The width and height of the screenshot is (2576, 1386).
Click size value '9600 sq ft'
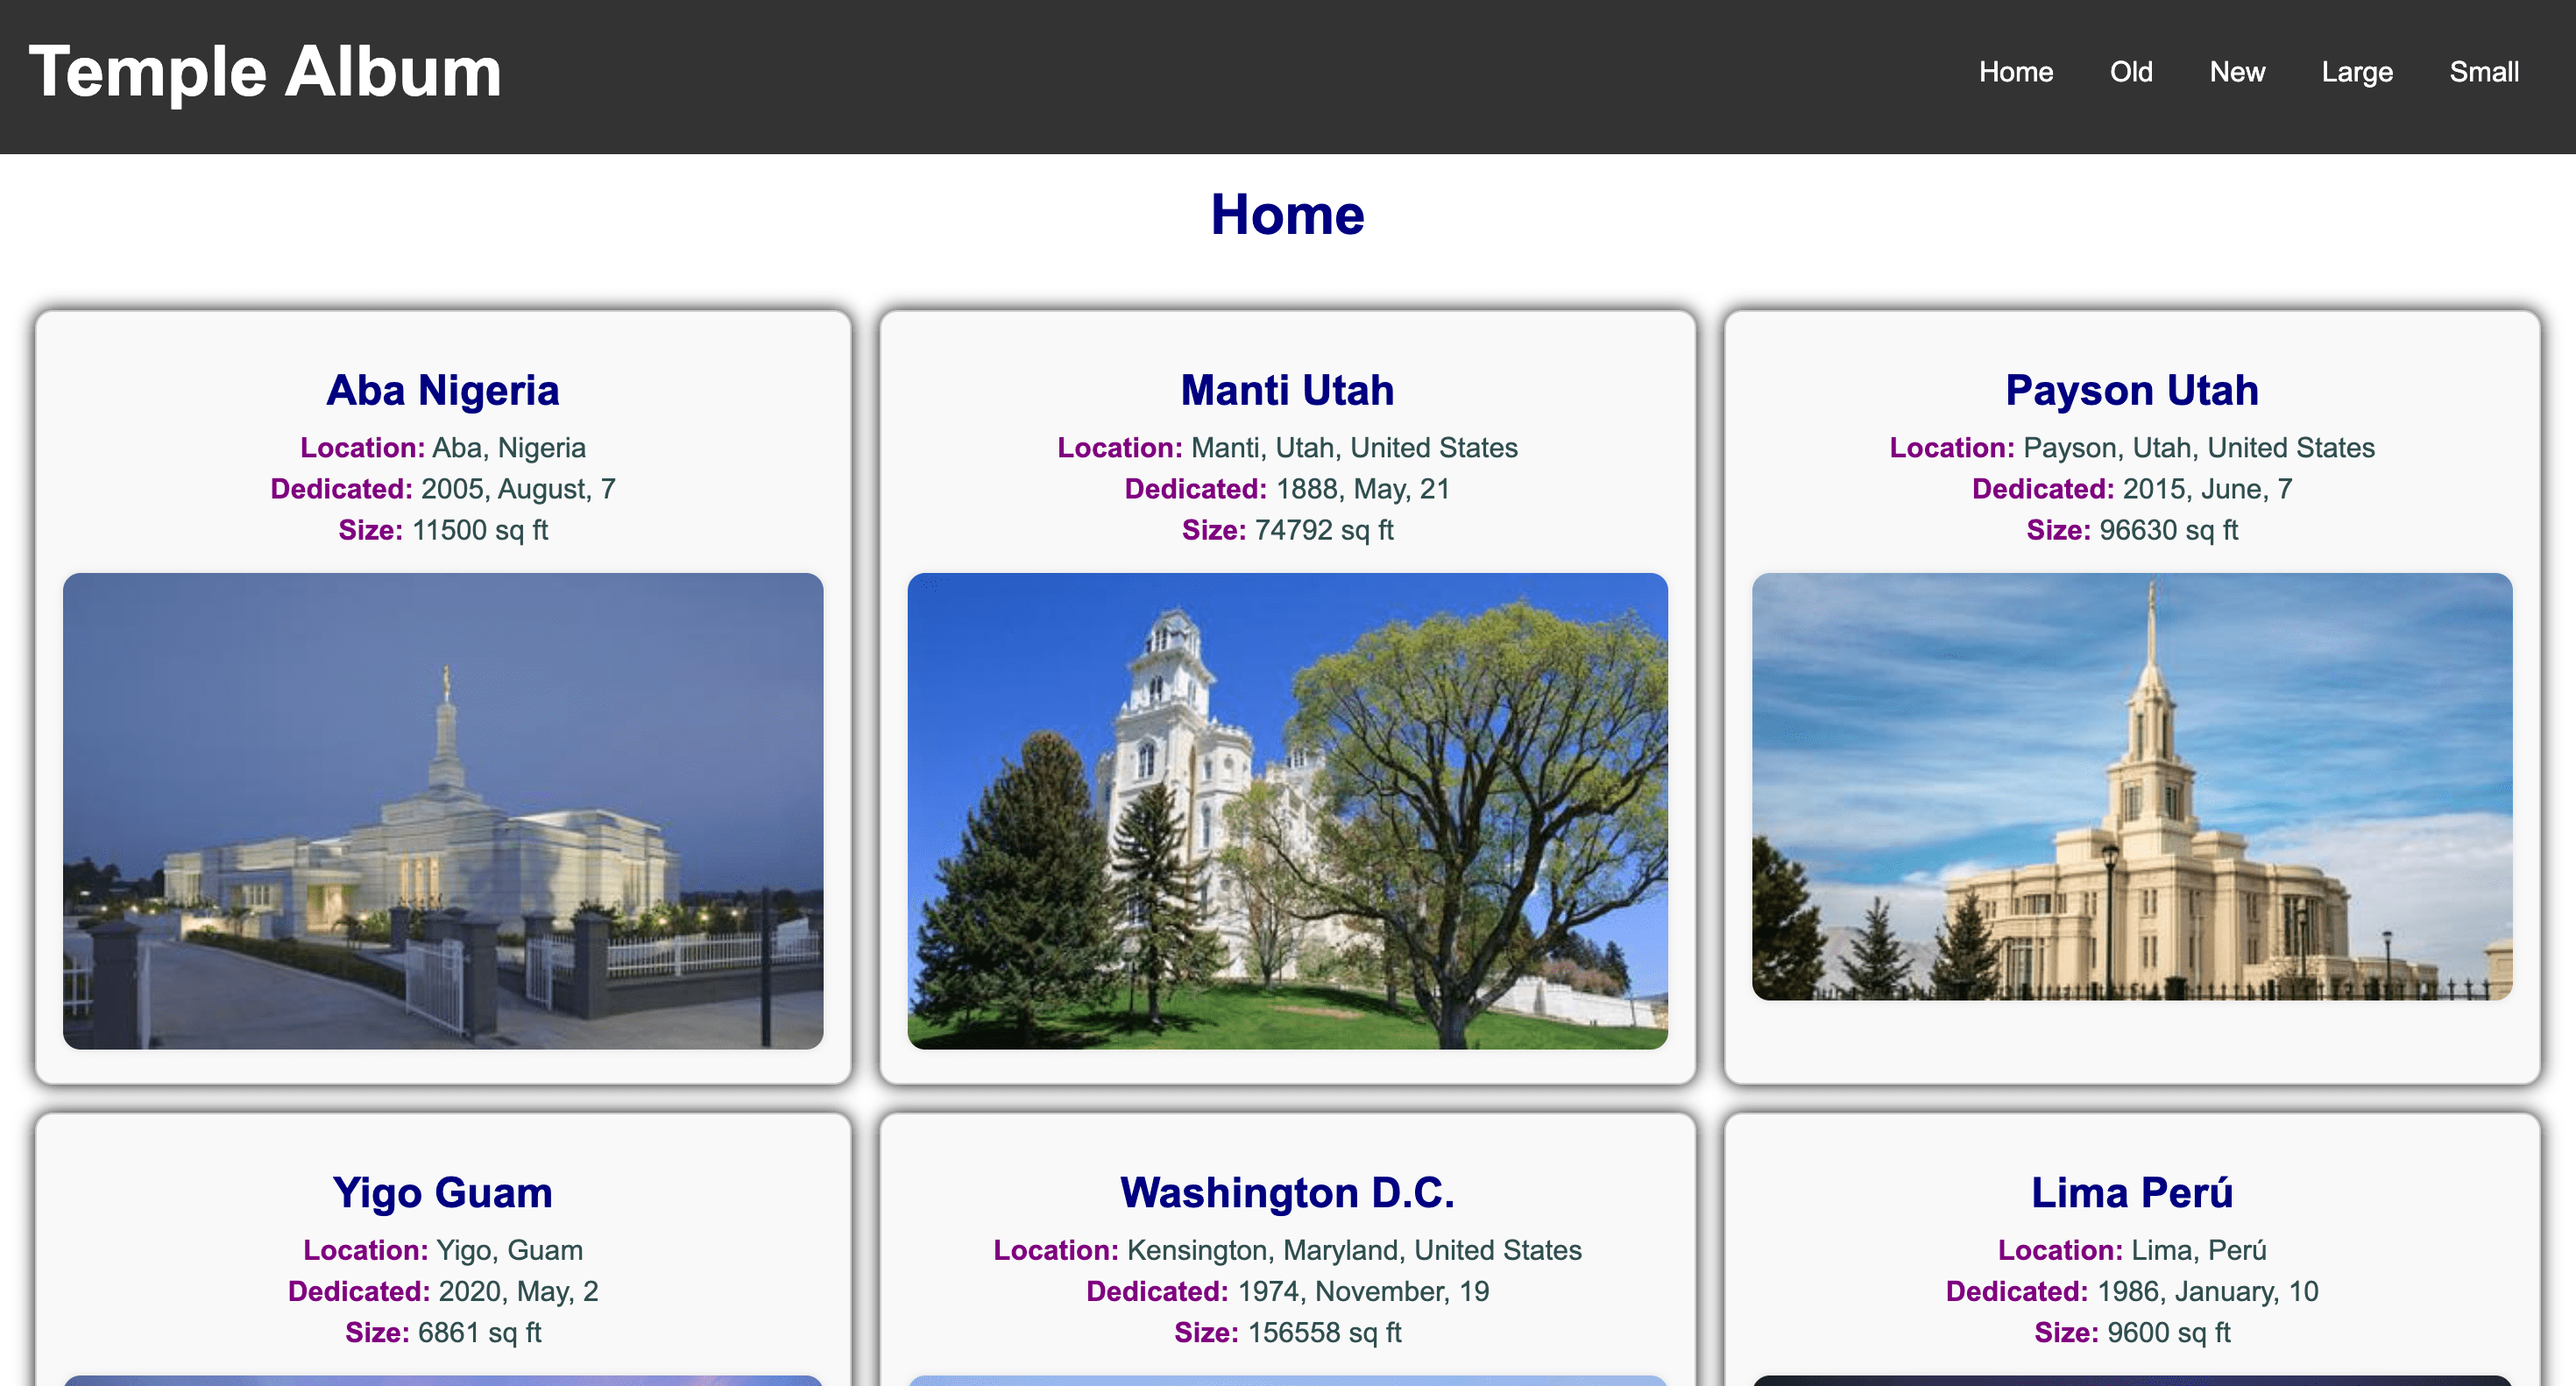click(x=2169, y=1332)
